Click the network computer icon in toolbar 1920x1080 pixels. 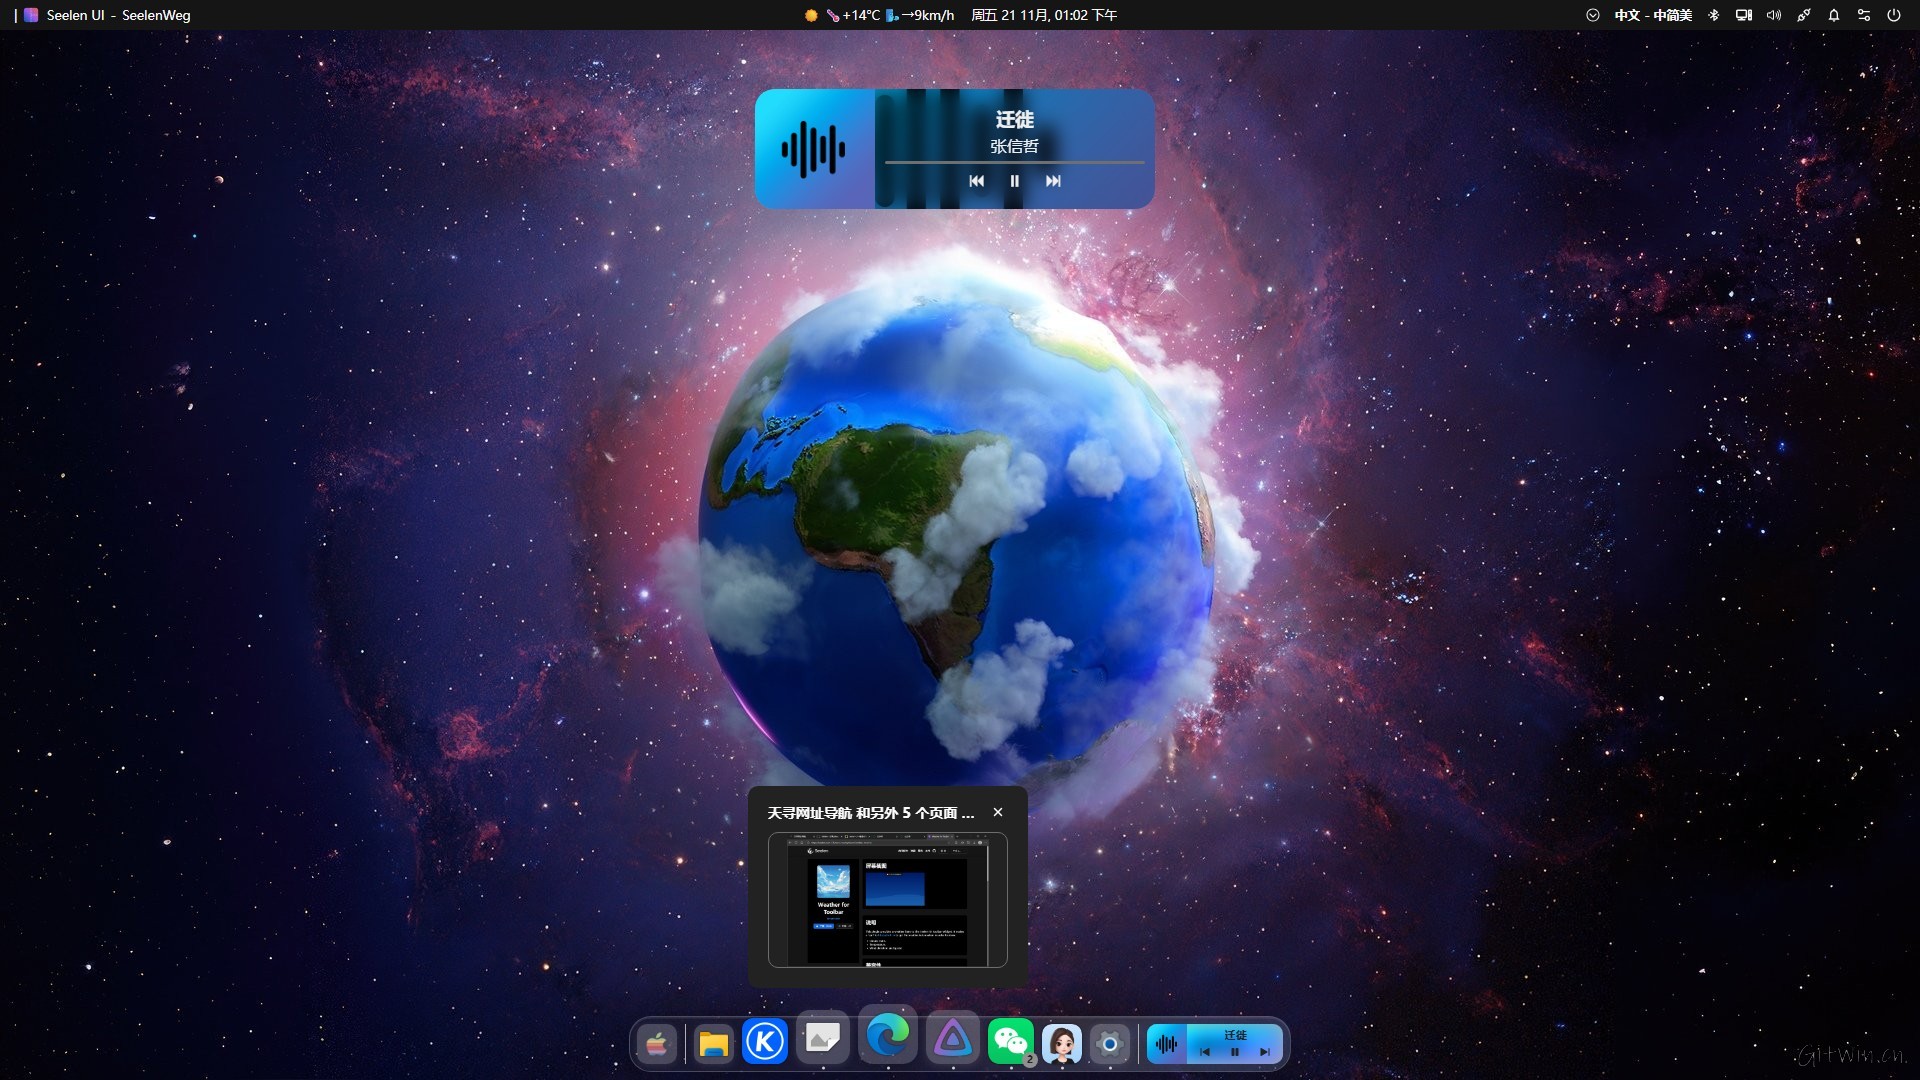click(x=1743, y=15)
